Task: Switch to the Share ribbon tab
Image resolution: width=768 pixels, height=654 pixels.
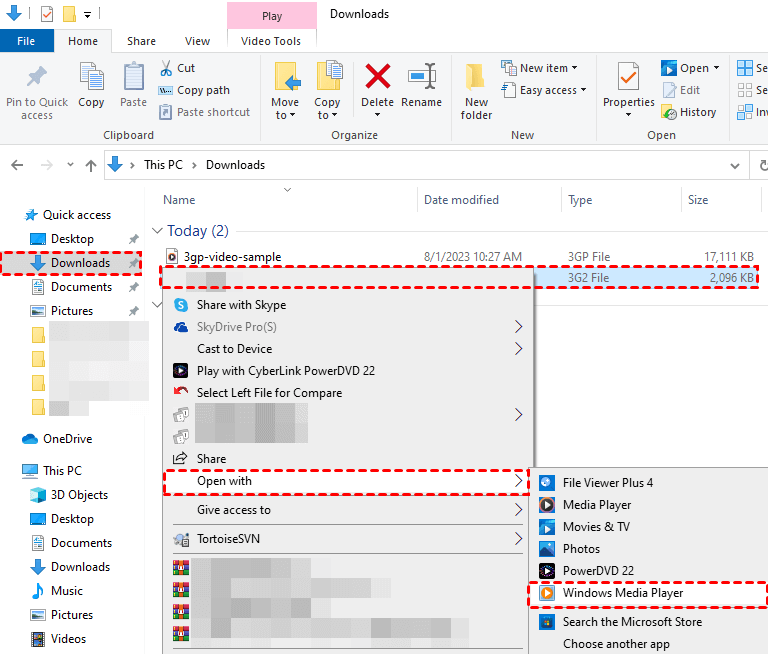Action: pos(142,41)
